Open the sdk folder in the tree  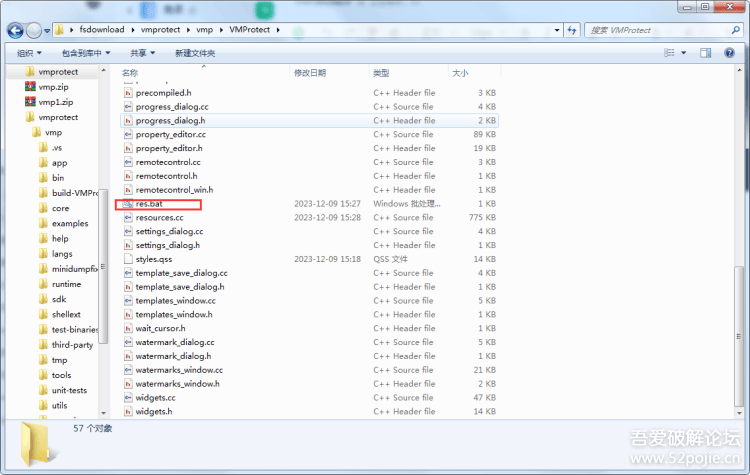53,299
